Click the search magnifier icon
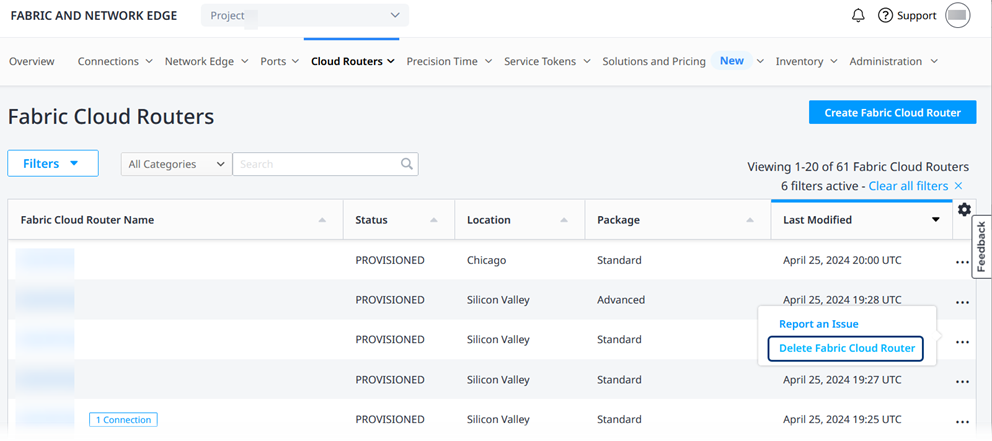Screen dimensions: 992x441 [x=407, y=164]
